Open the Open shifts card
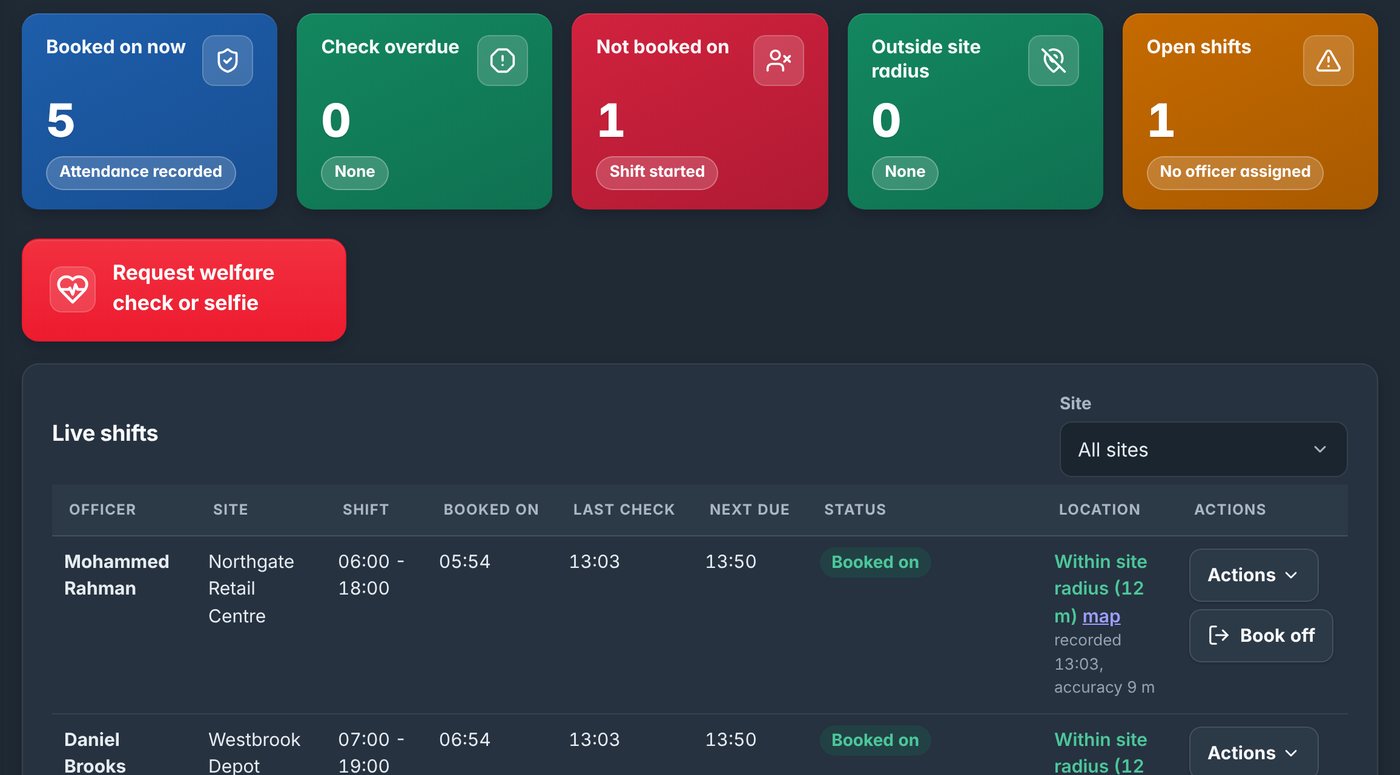 [x=1250, y=111]
